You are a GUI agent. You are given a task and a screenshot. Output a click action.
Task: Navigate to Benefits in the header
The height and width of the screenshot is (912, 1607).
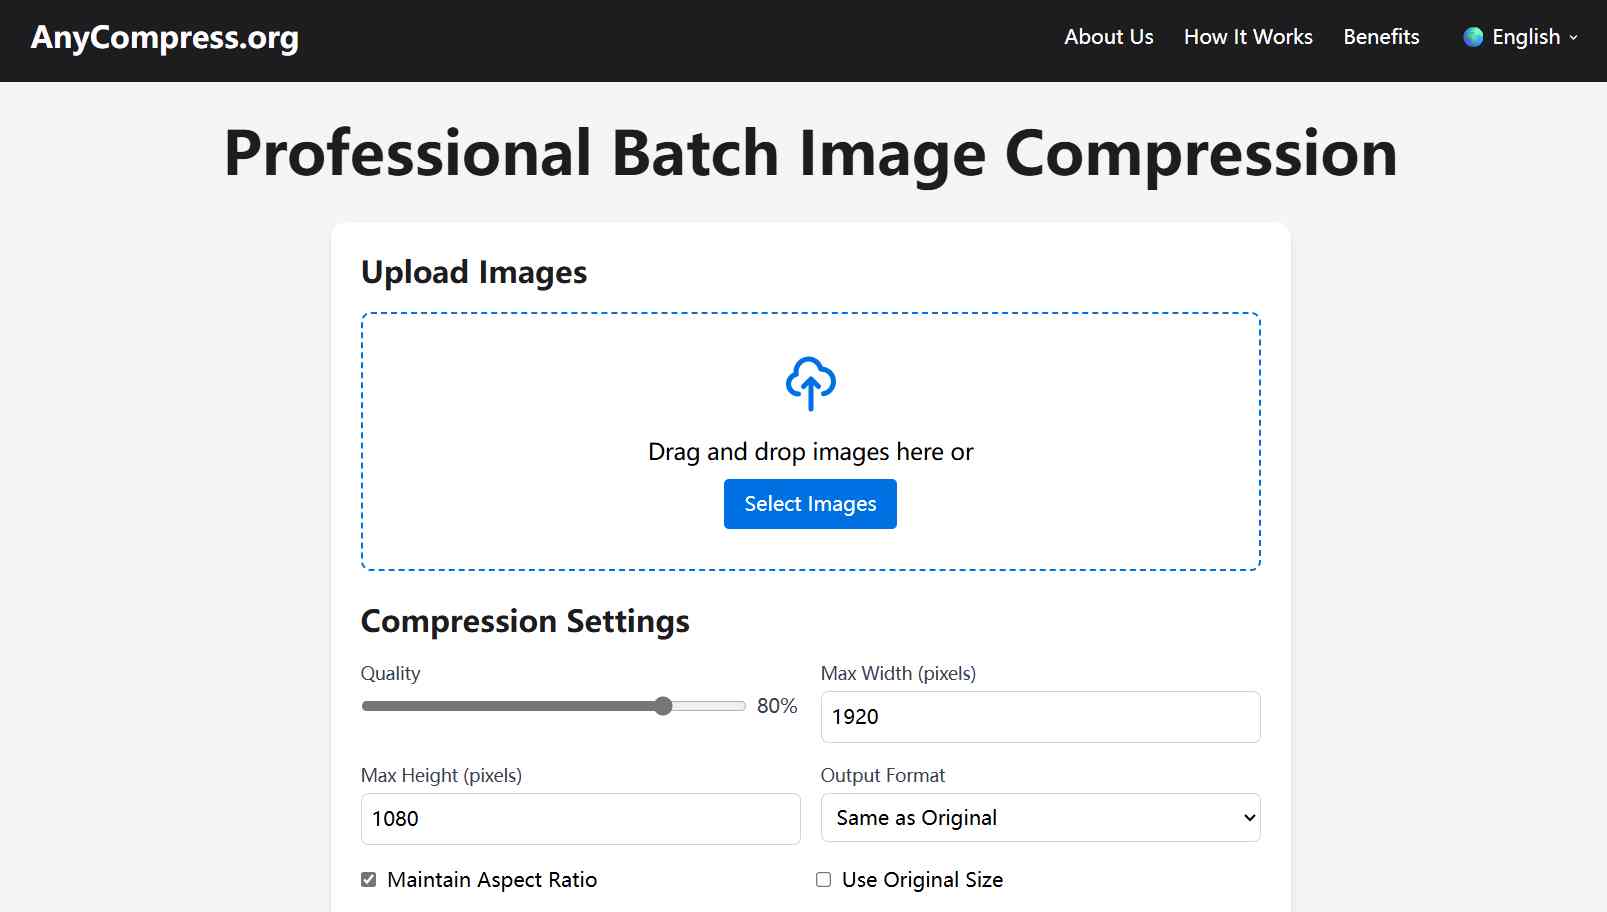pos(1381,37)
